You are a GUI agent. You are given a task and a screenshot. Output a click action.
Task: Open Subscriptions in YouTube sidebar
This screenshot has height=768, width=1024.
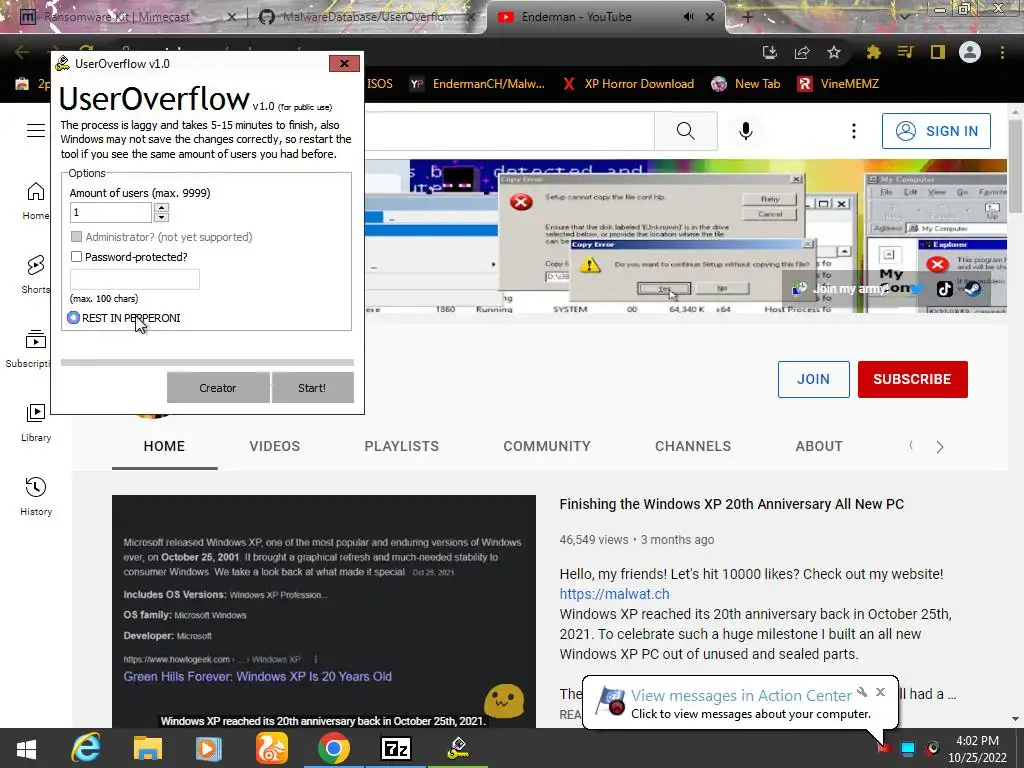click(27, 349)
